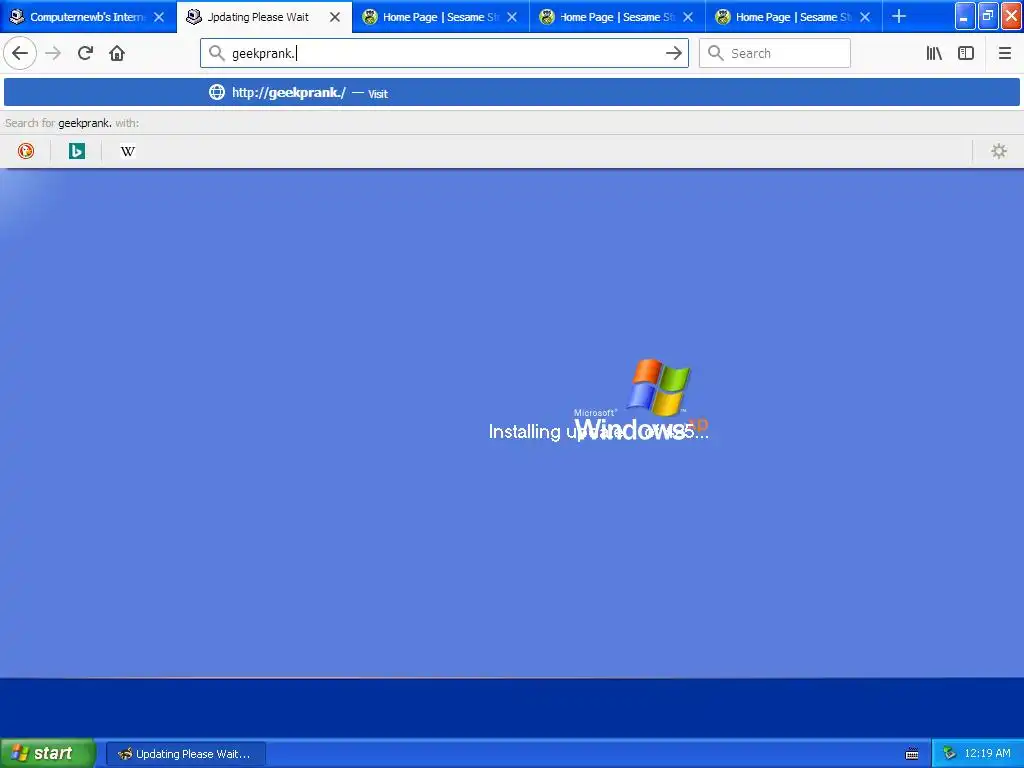
Task: Click the forward navigation arrow
Action: [x=53, y=53]
